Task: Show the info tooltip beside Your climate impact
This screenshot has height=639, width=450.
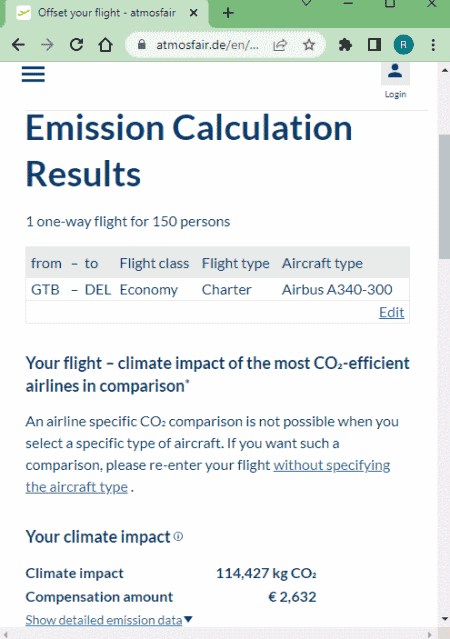Action: coord(178,536)
